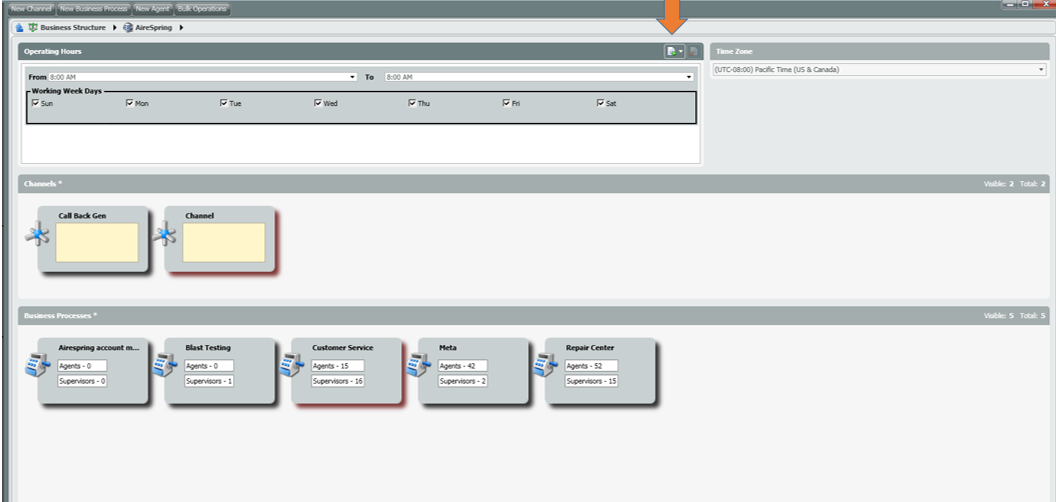This screenshot has height=502, width=1056.
Task: Click the New Channel toolbar button
Action: click(30, 9)
